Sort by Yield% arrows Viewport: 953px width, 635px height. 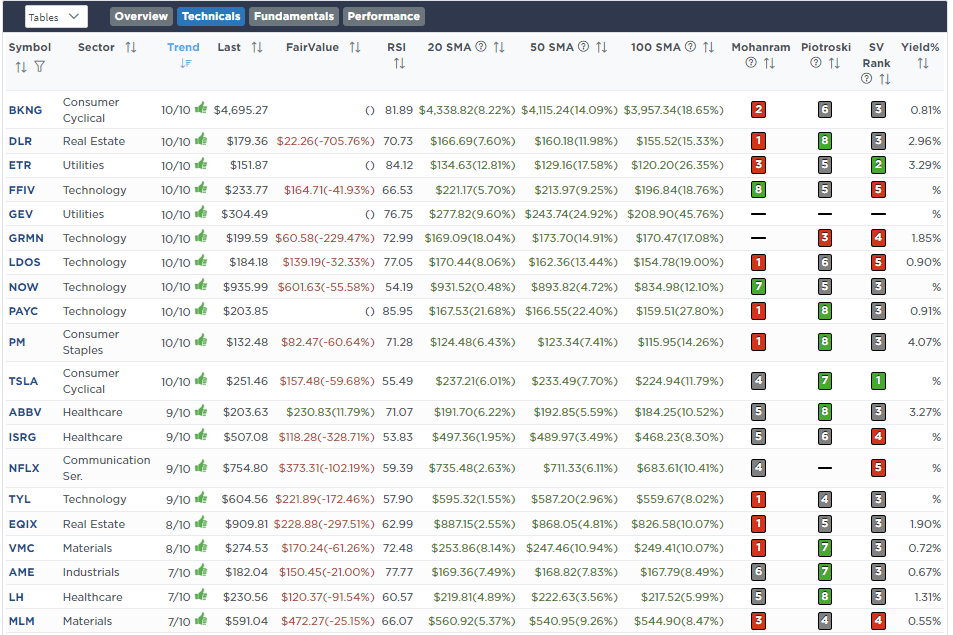click(923, 63)
